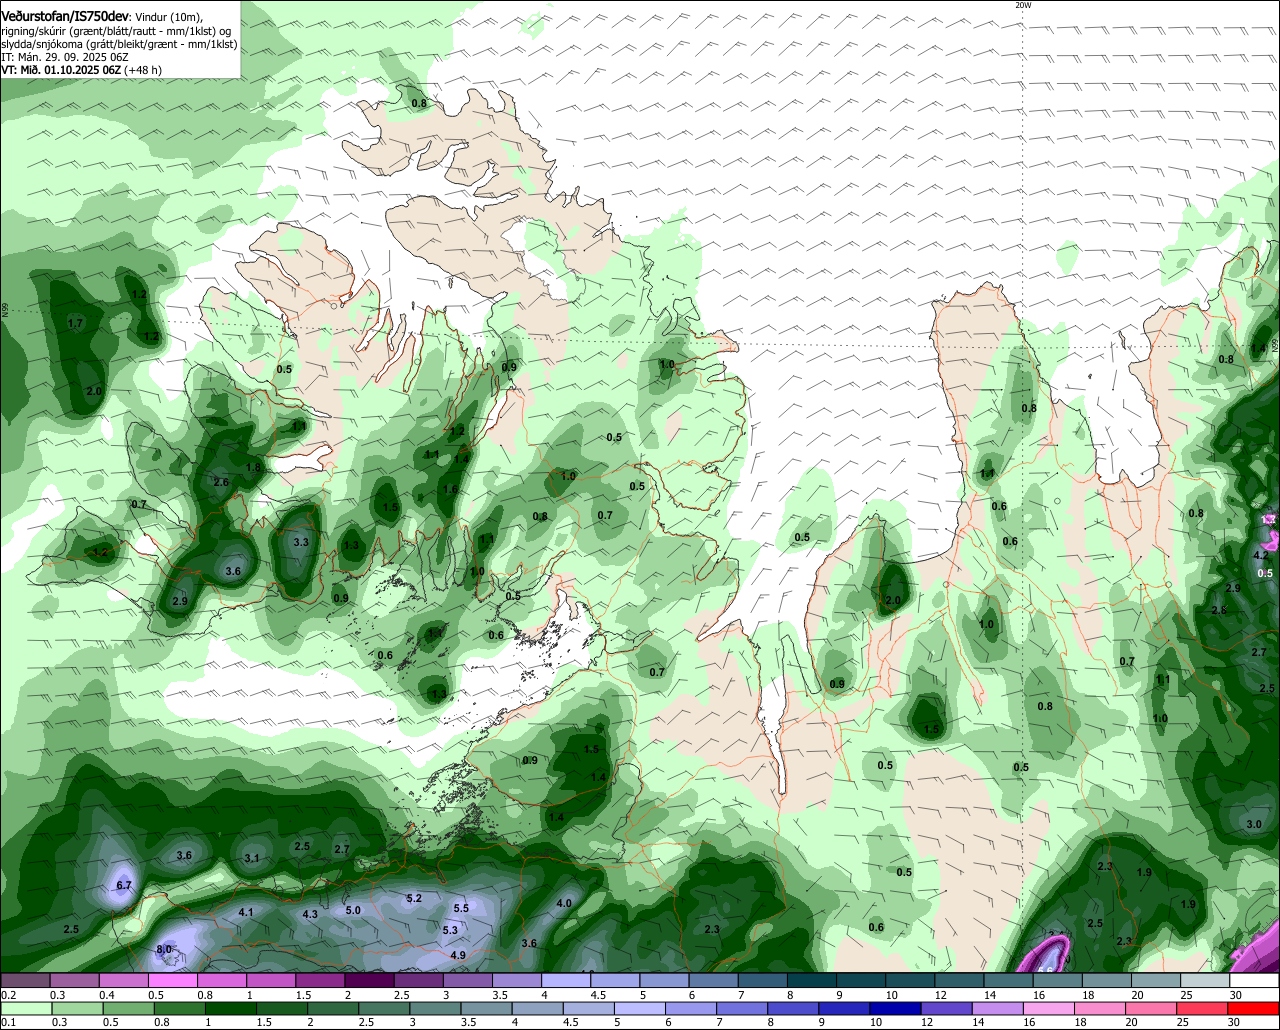Click the 20W longitude label
Viewport: 1280px width, 1030px height.
[1022, 5]
